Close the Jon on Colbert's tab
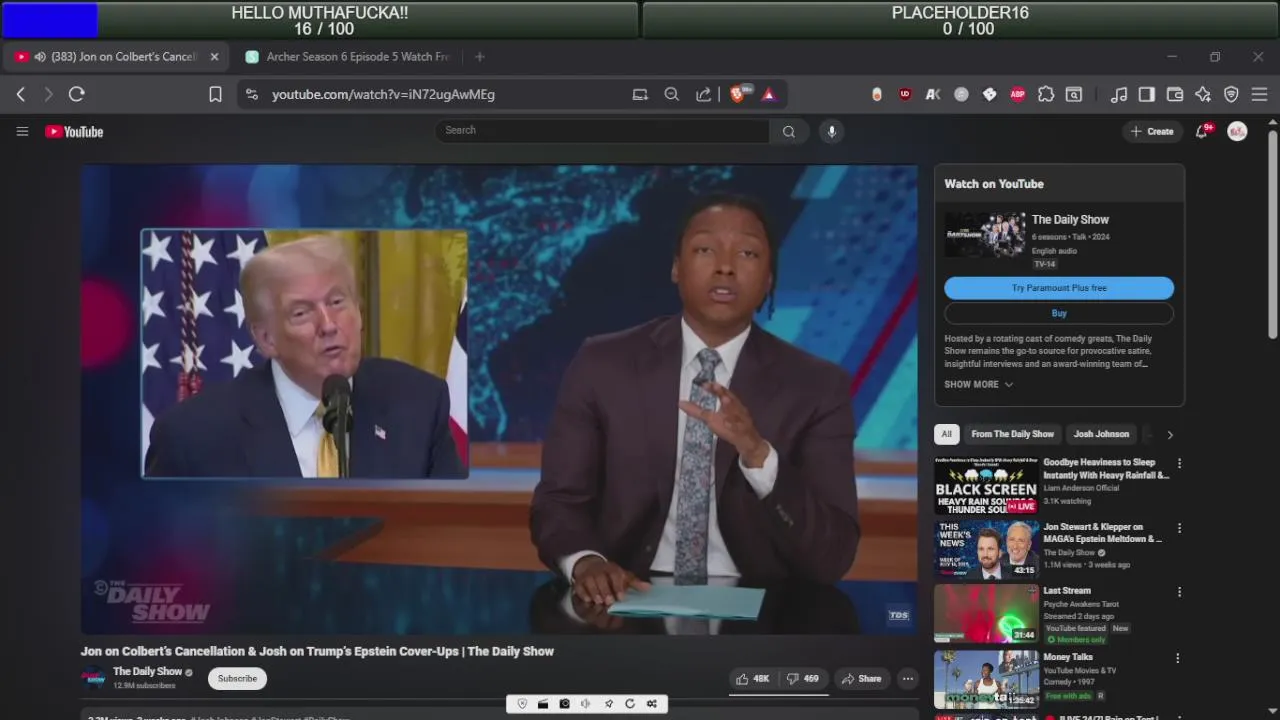 pyautogui.click(x=214, y=57)
